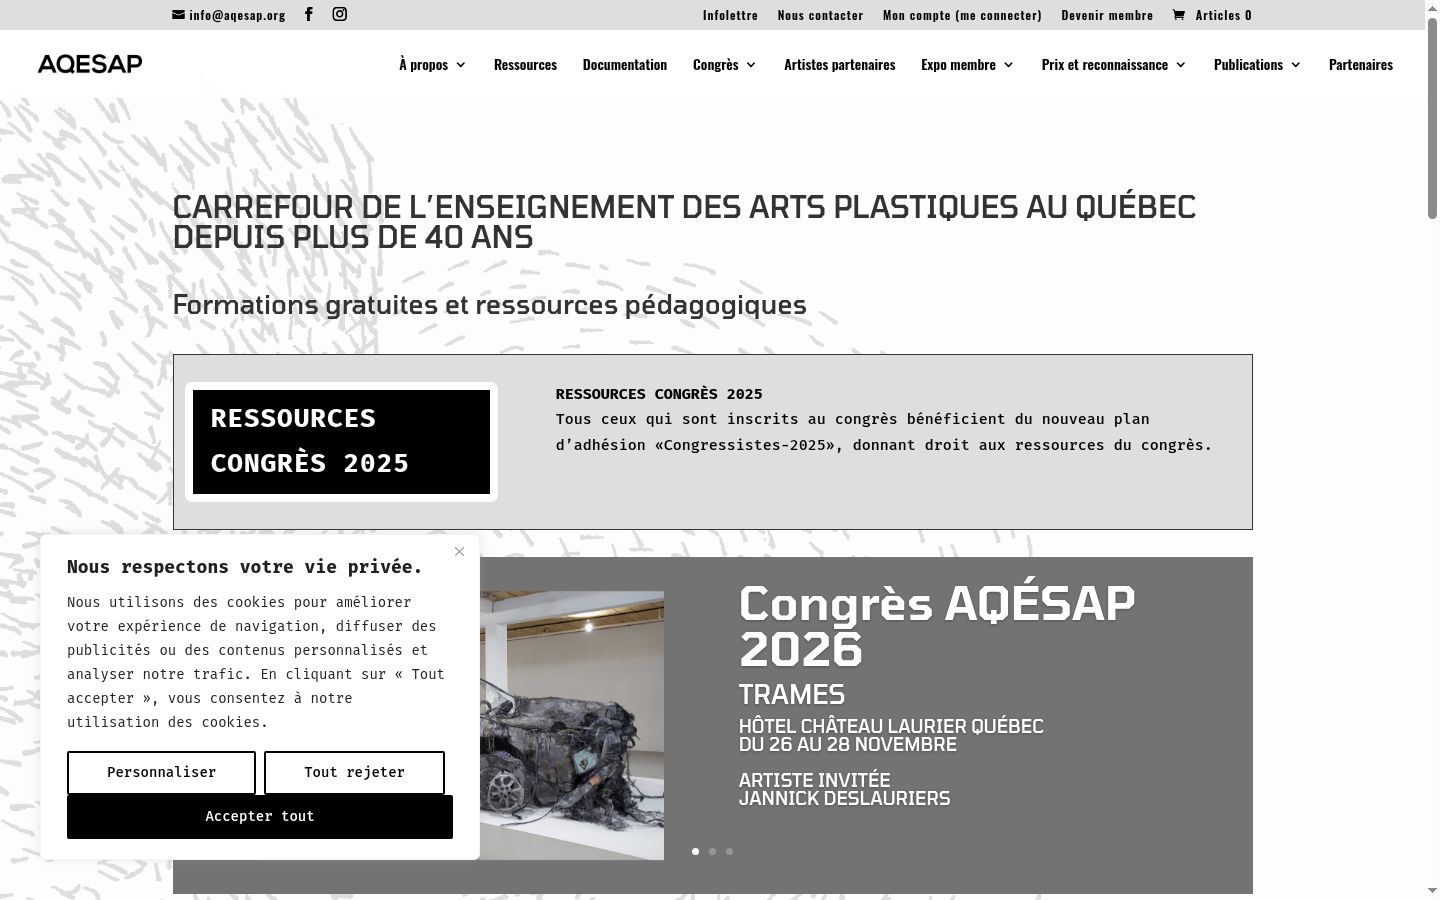
Task: Open the Documentation menu item
Action: click(x=625, y=64)
